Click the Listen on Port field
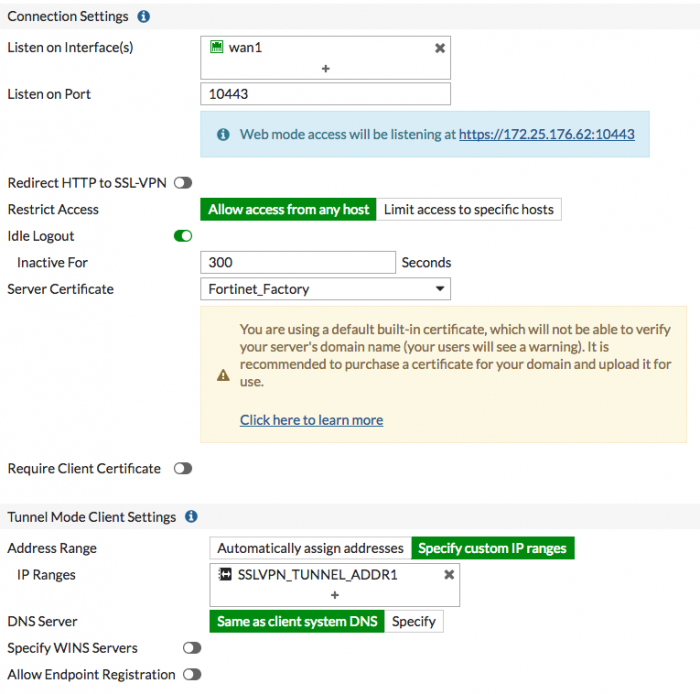 [325, 94]
